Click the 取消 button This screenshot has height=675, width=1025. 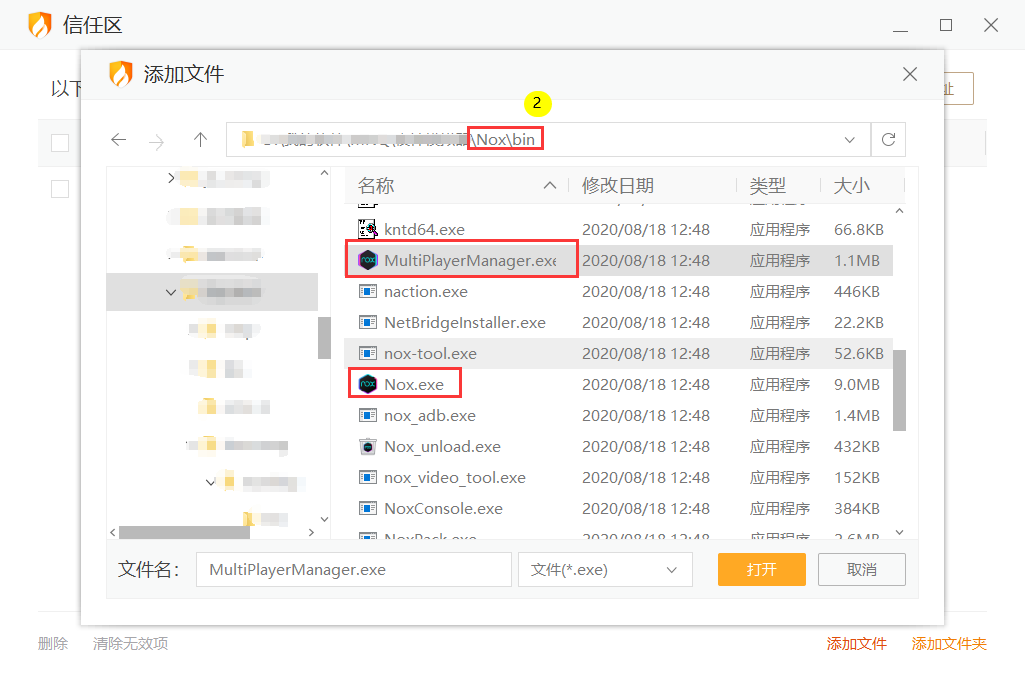[x=862, y=570]
